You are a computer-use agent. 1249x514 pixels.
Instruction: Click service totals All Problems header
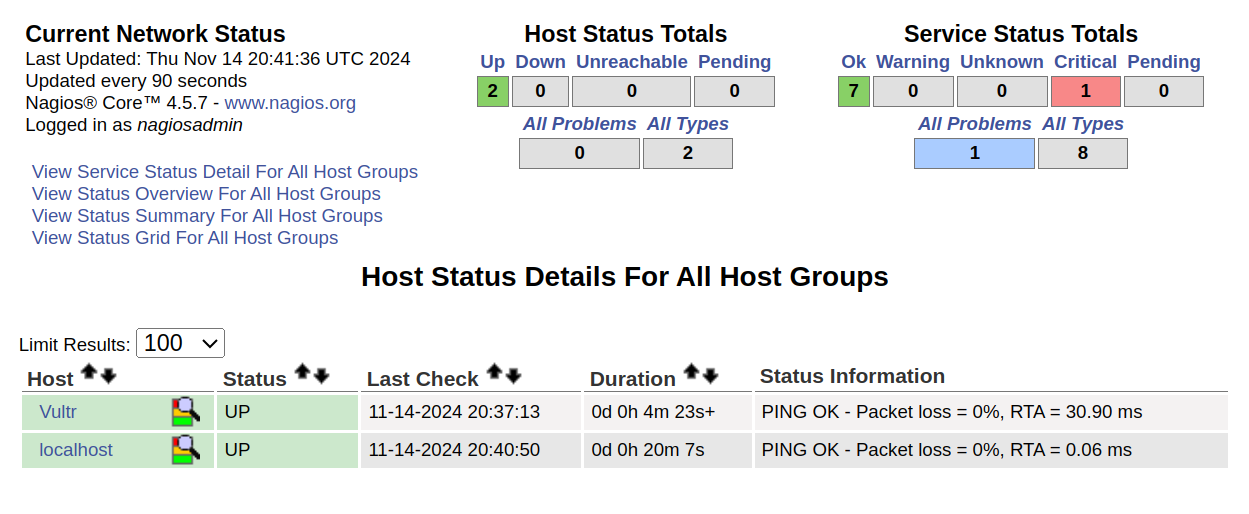pyautogui.click(x=975, y=124)
